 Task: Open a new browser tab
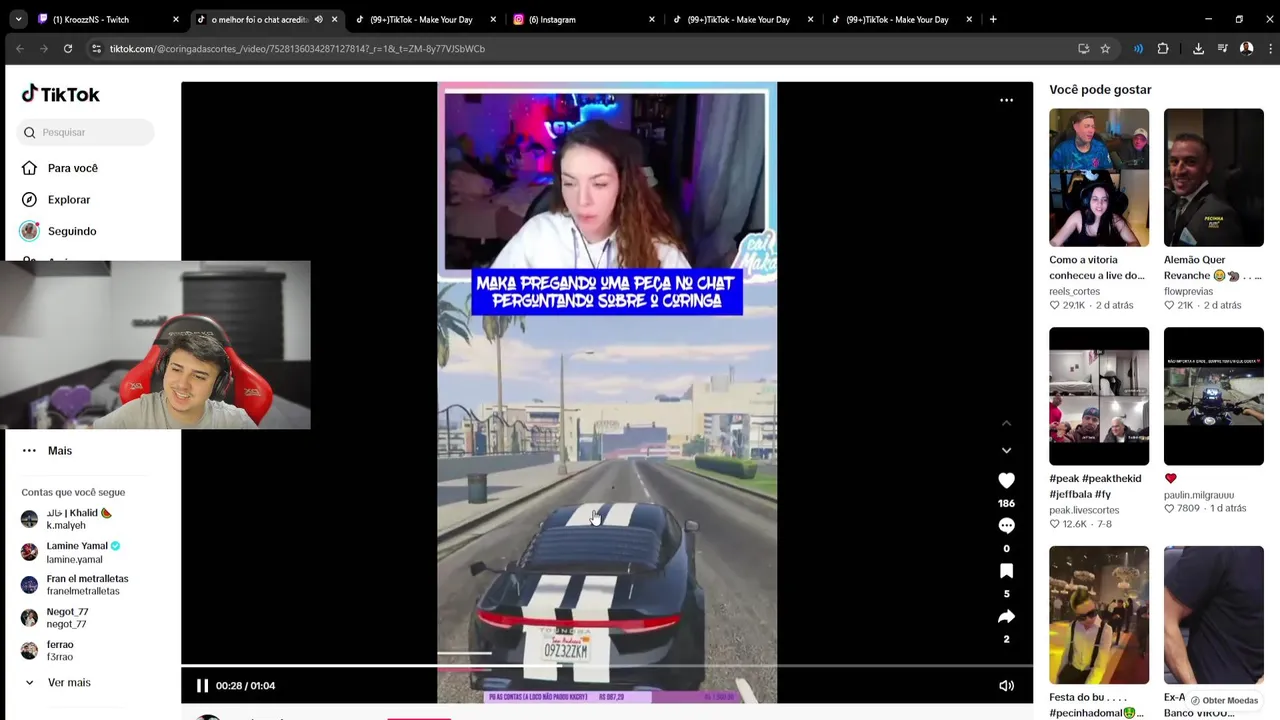(993, 19)
